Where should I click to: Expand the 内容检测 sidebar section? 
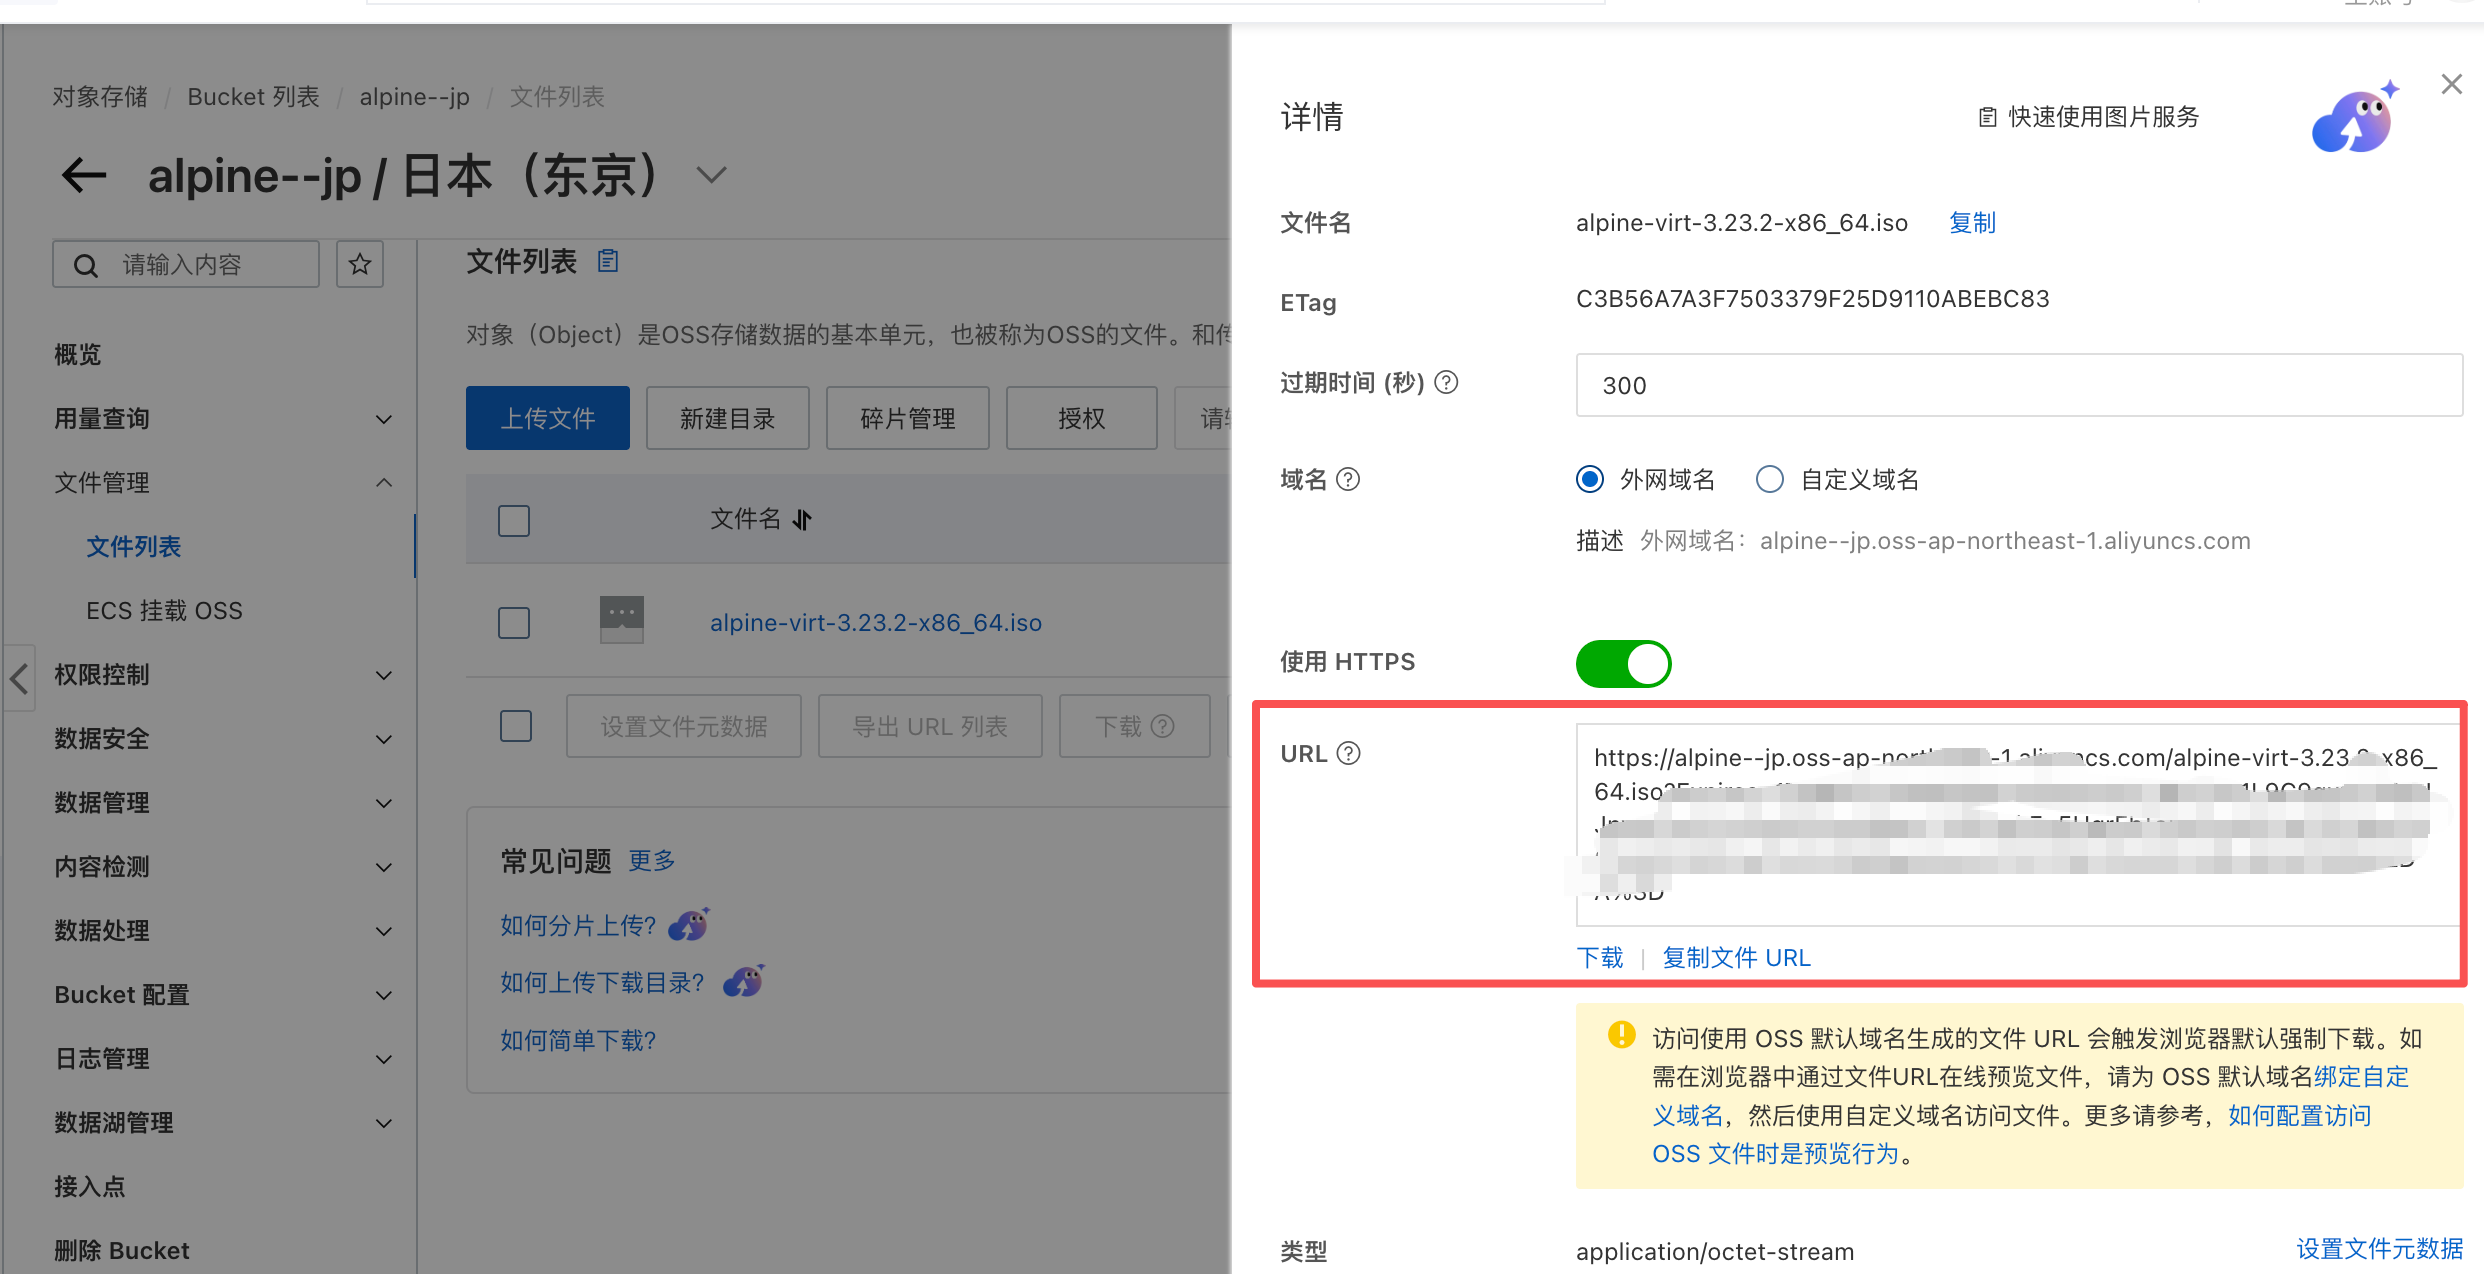tap(383, 867)
